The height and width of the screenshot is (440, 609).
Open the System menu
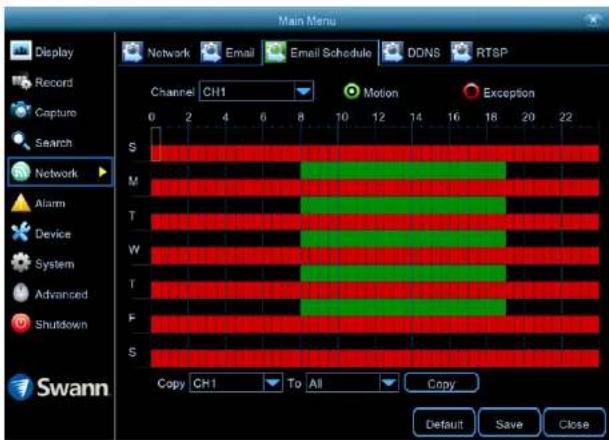54,264
